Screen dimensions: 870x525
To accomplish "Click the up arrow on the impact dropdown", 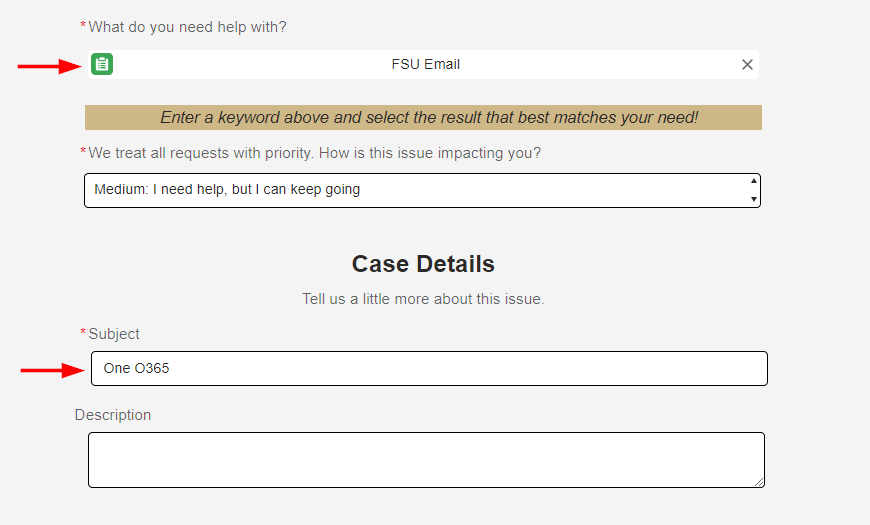I will [752, 181].
